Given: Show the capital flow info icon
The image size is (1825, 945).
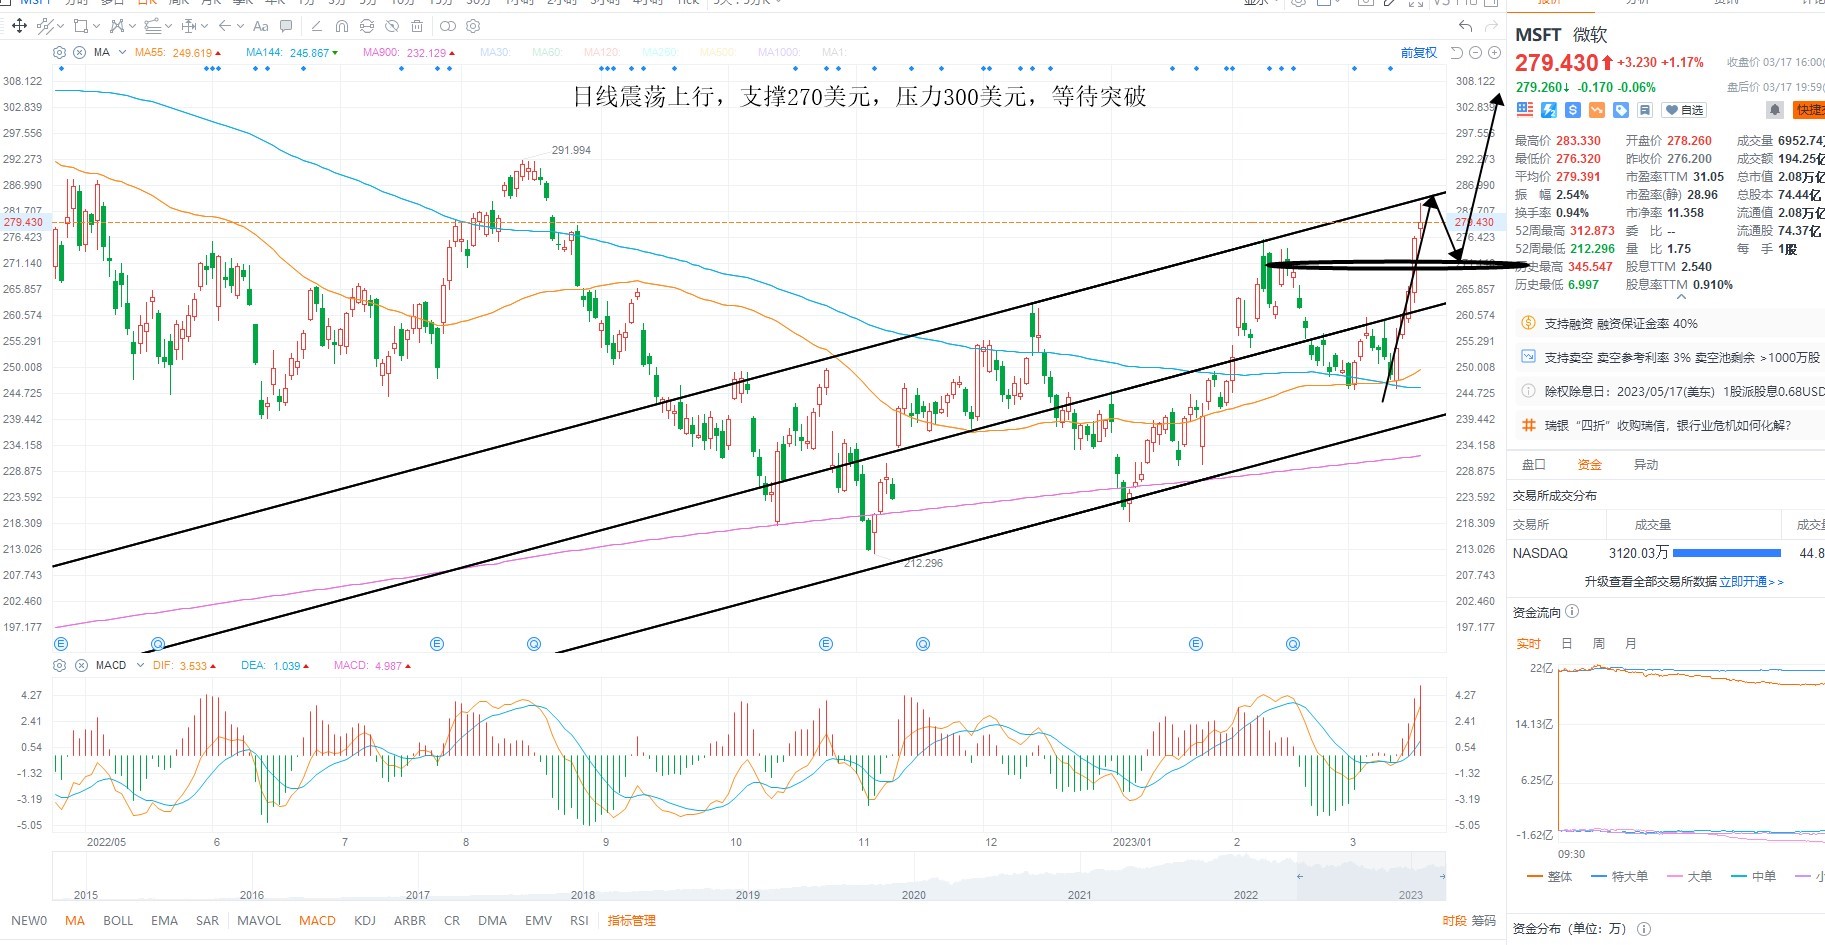Looking at the screenshot, I should pos(1572,612).
